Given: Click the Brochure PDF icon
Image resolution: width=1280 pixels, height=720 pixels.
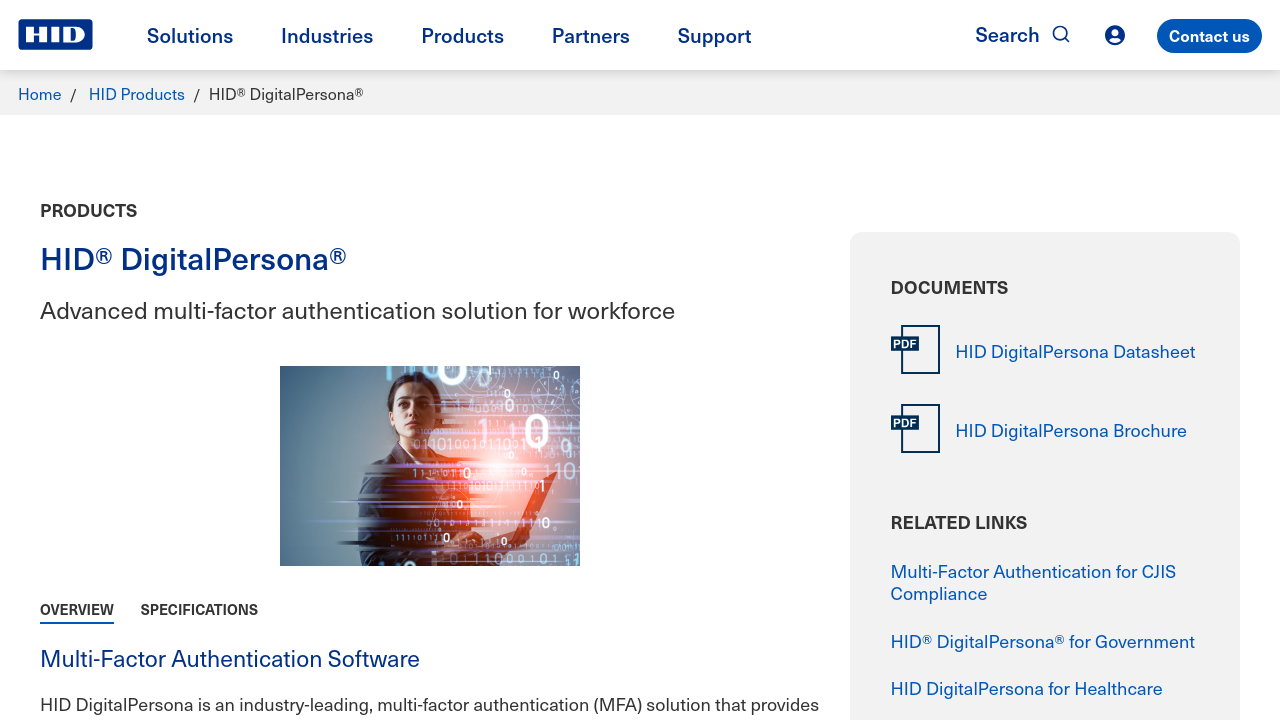Looking at the screenshot, I should pos(915,429).
